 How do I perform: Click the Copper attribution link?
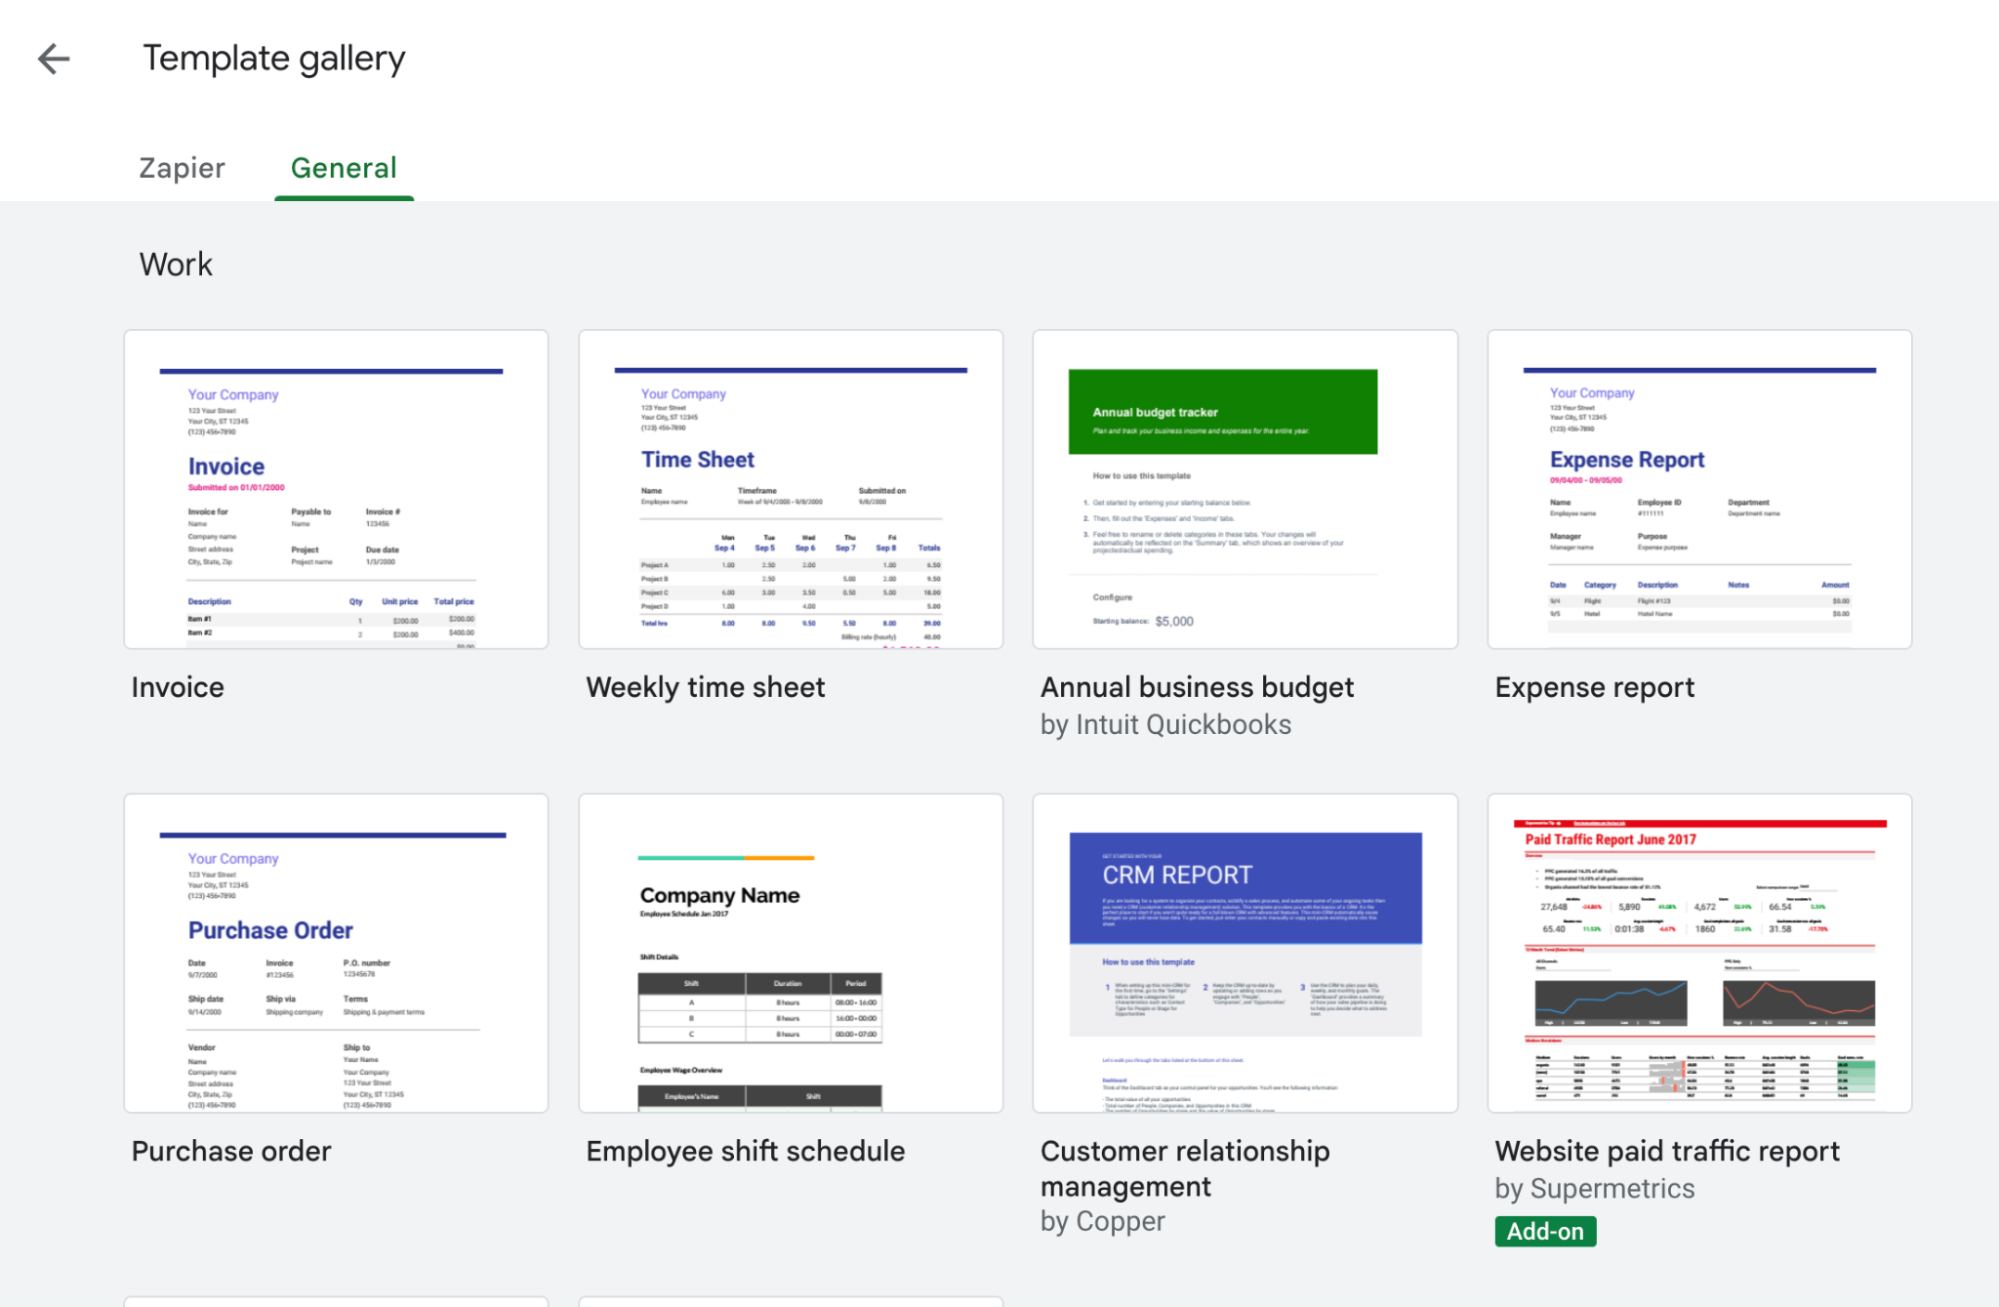pyautogui.click(x=1102, y=1220)
